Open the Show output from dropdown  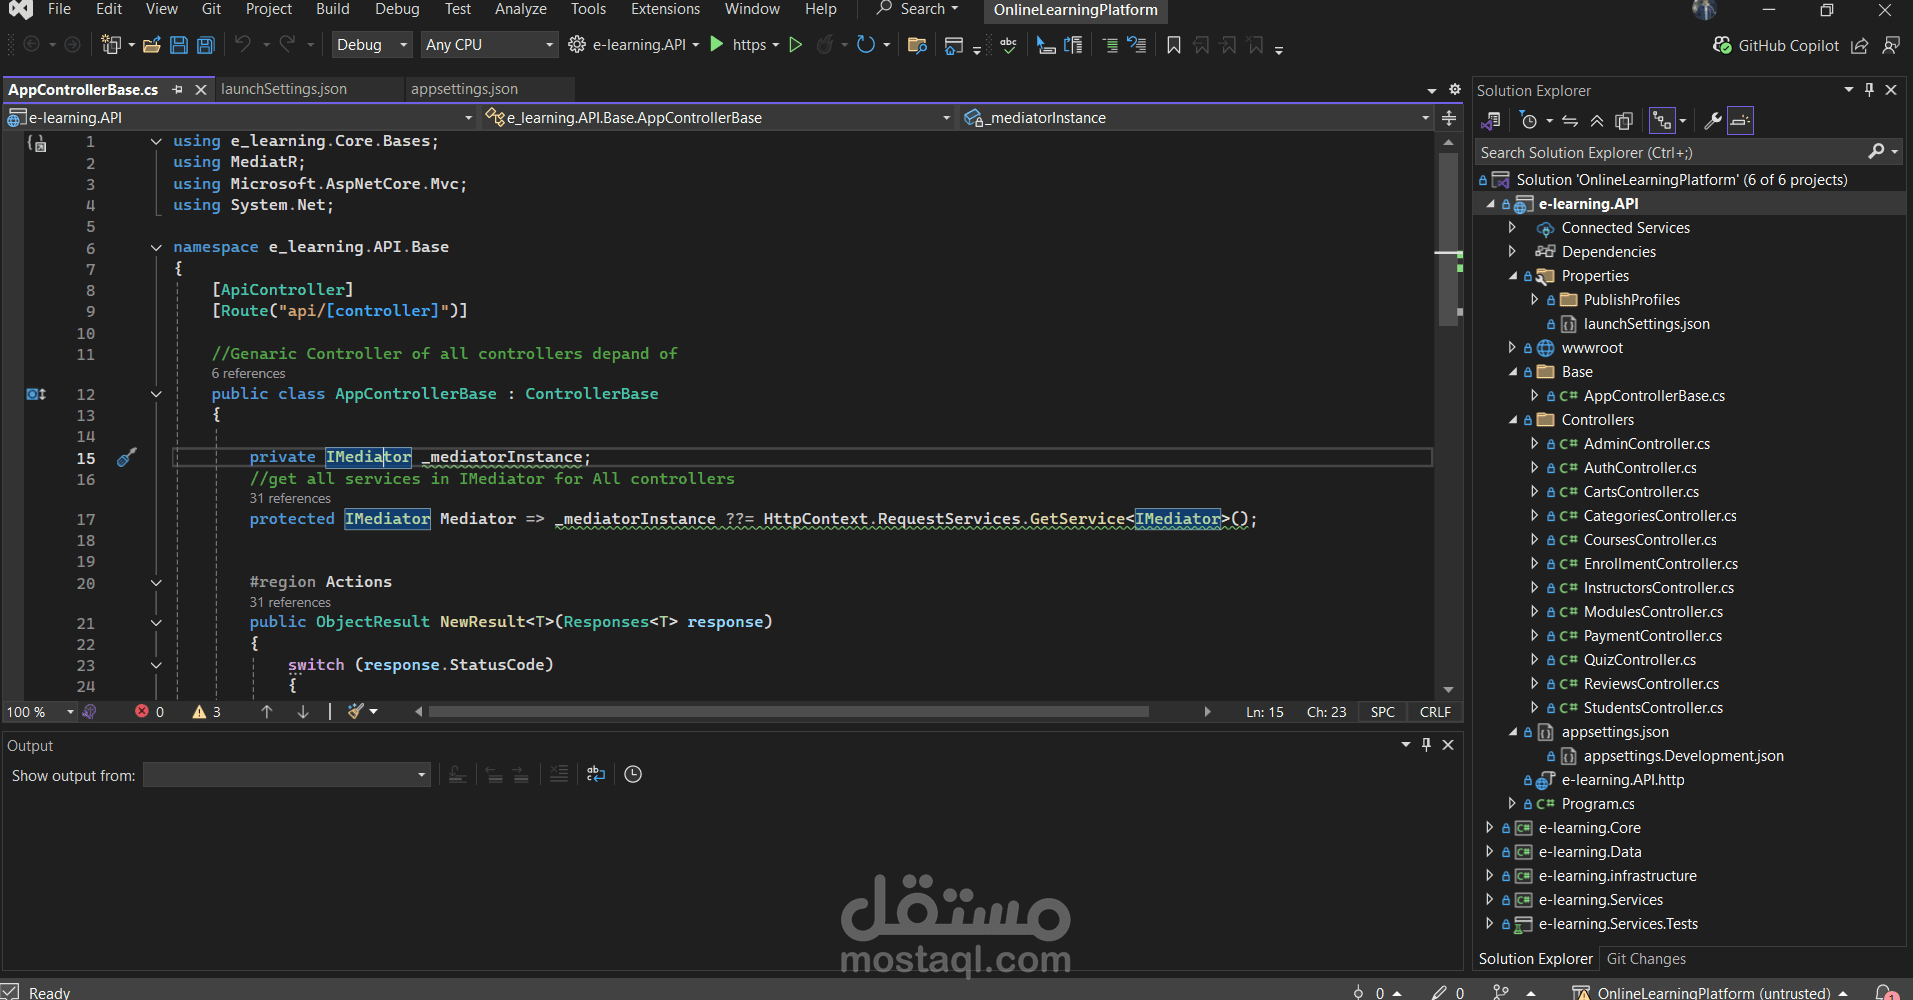(x=287, y=775)
